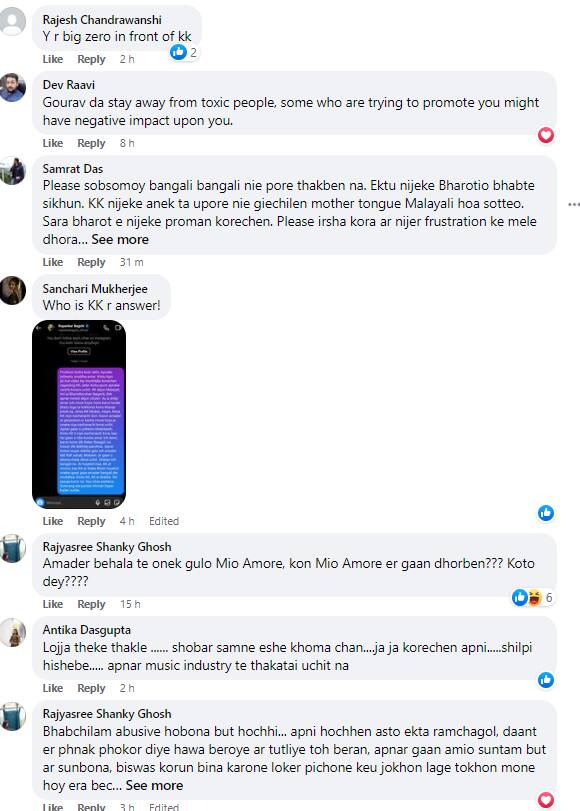Click heart reaction on Dev Raavi's comment

pos(546,135)
